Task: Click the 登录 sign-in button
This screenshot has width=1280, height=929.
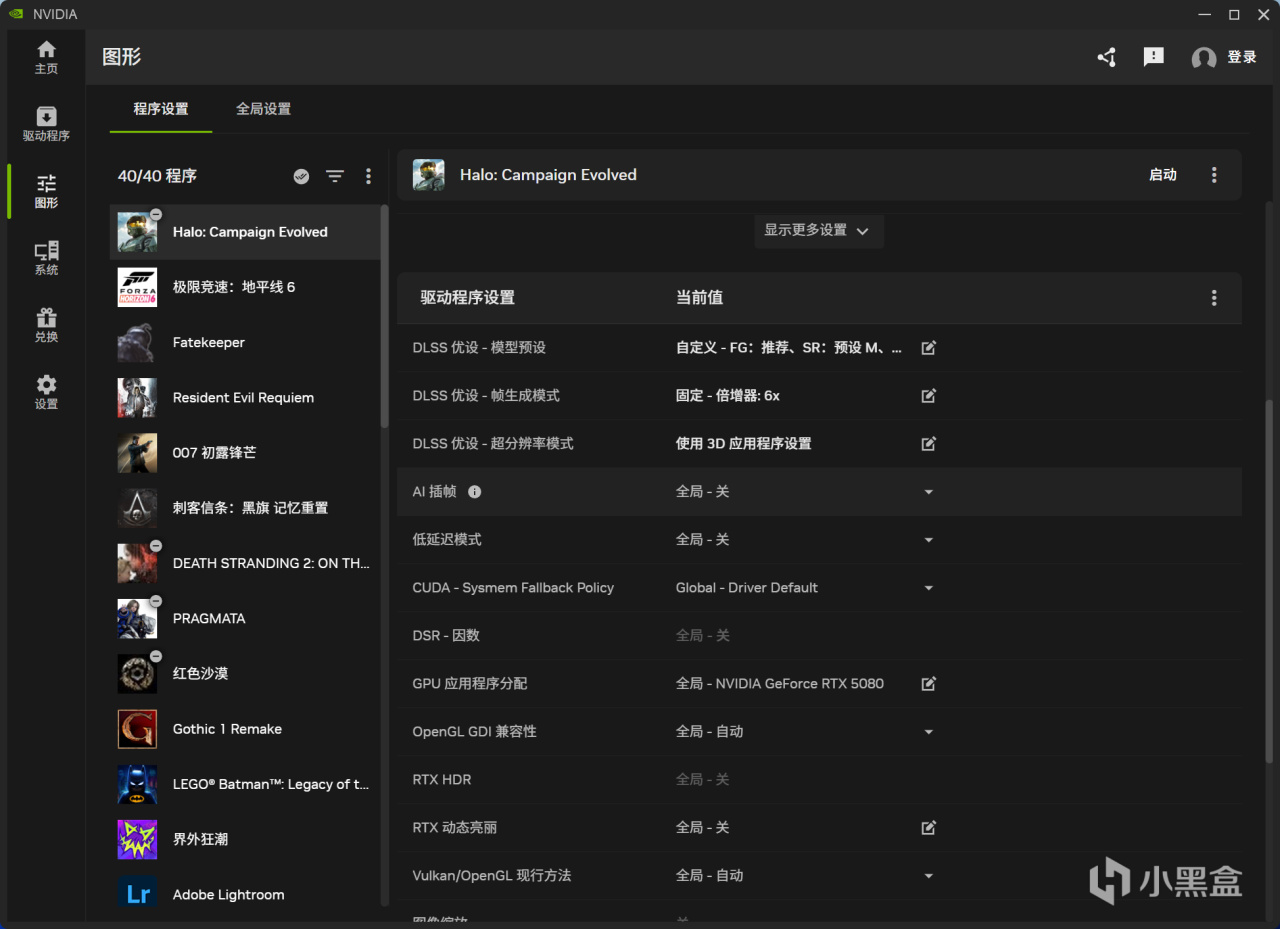Action: [1225, 57]
